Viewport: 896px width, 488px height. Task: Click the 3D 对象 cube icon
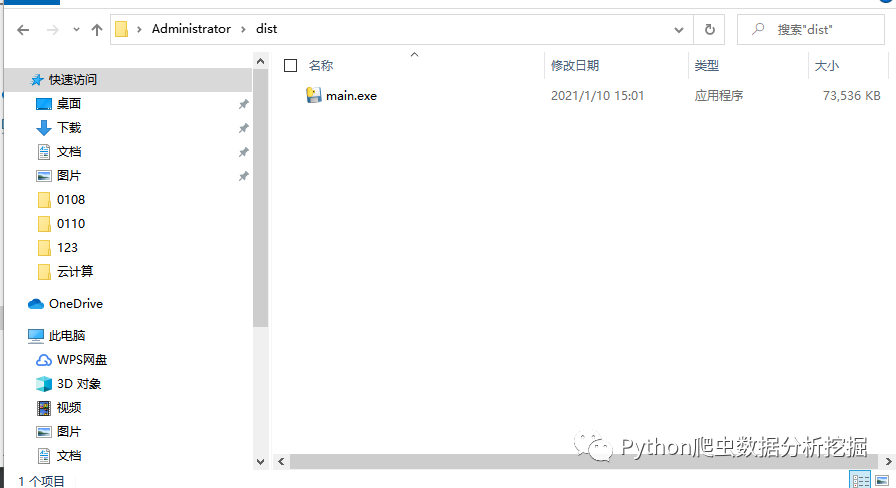tap(44, 384)
